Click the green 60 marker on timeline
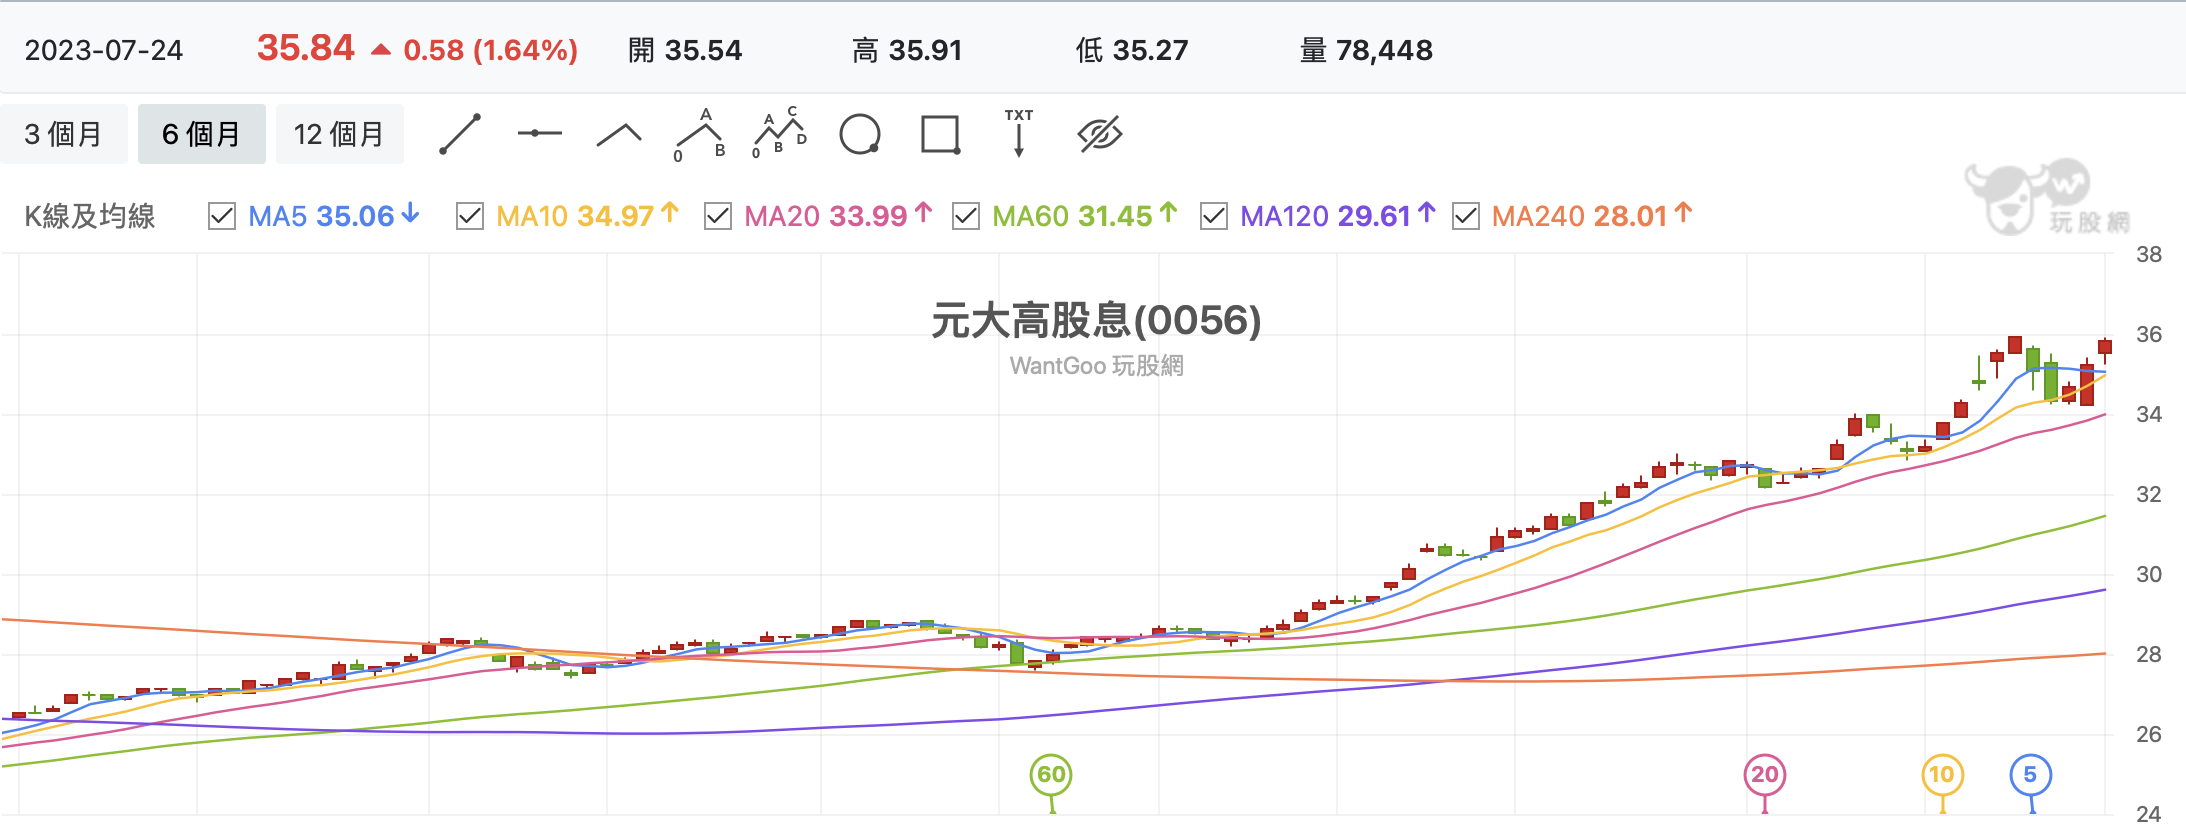Screen dimensions: 2186x834 (x=1051, y=775)
